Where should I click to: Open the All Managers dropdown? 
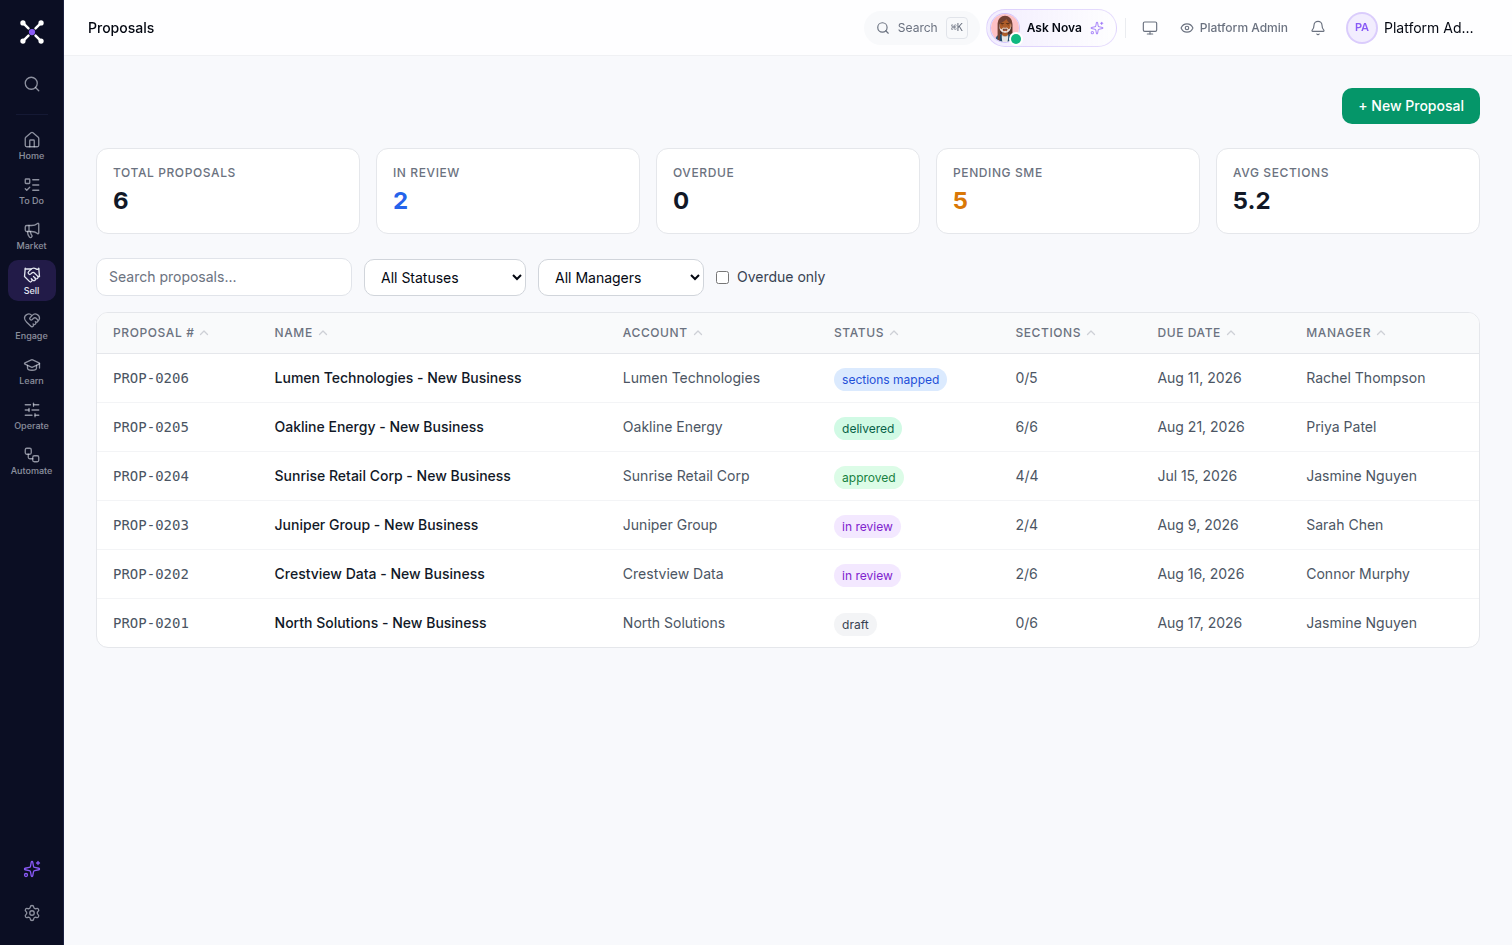[x=621, y=277]
